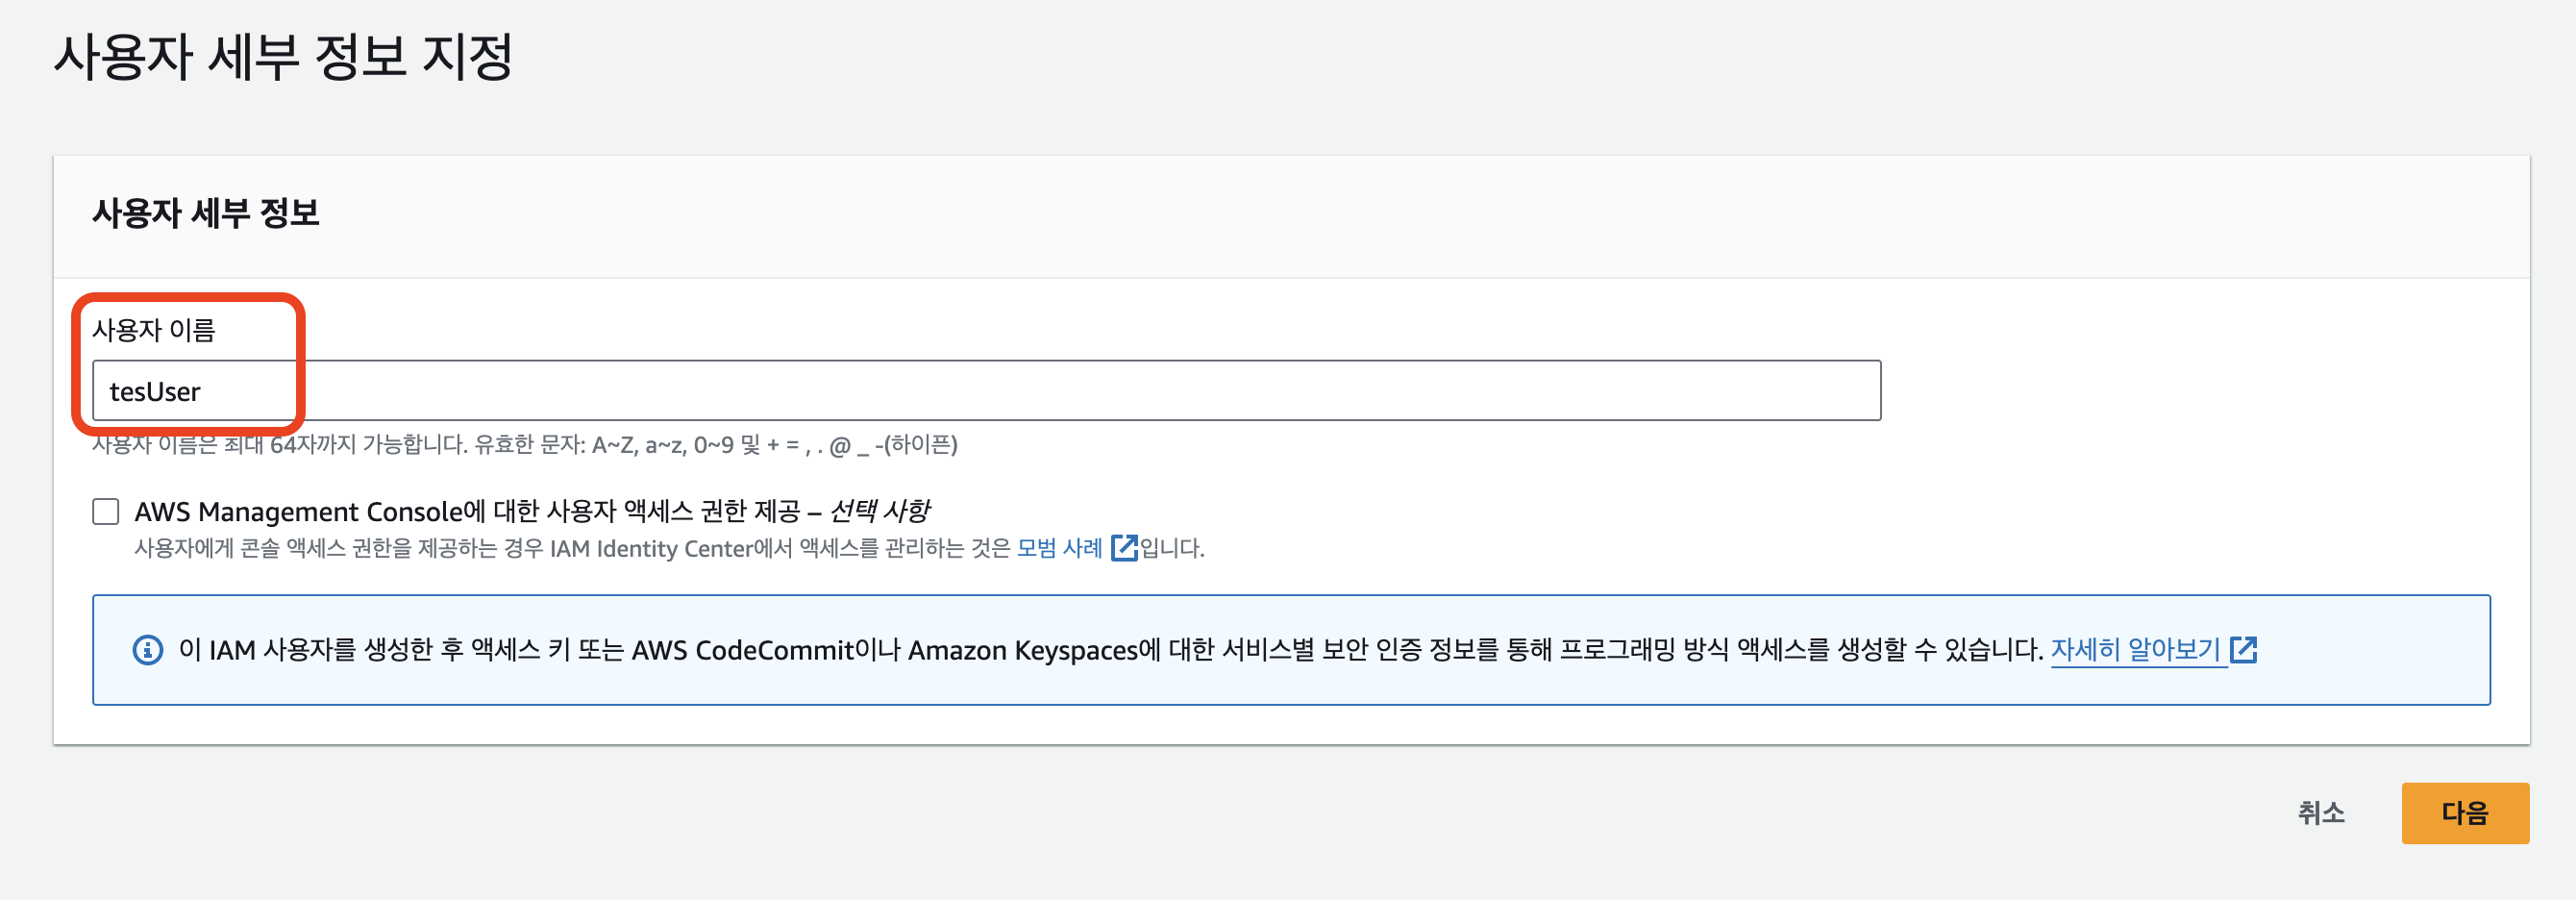
Task: Click external-link icon after 자세히 알아보기
Action: pos(2244,650)
